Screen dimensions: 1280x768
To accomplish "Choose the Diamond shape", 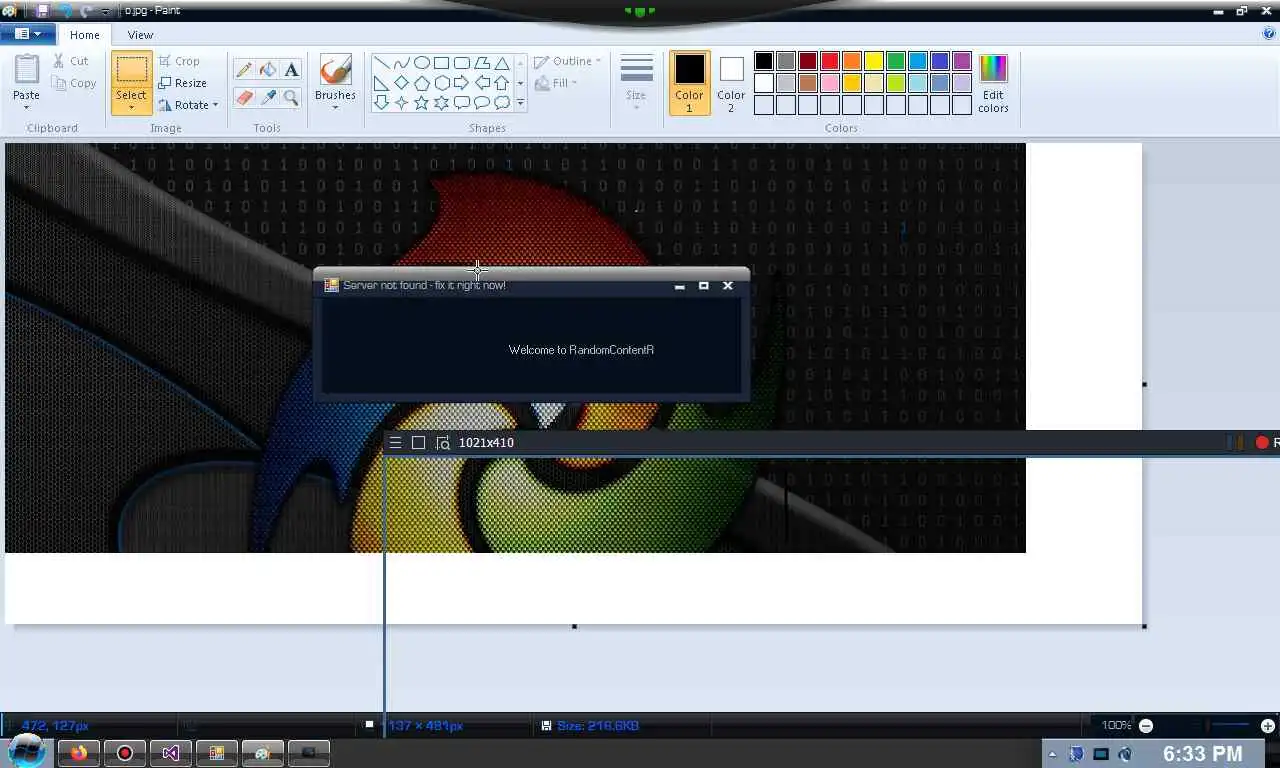I will (401, 82).
